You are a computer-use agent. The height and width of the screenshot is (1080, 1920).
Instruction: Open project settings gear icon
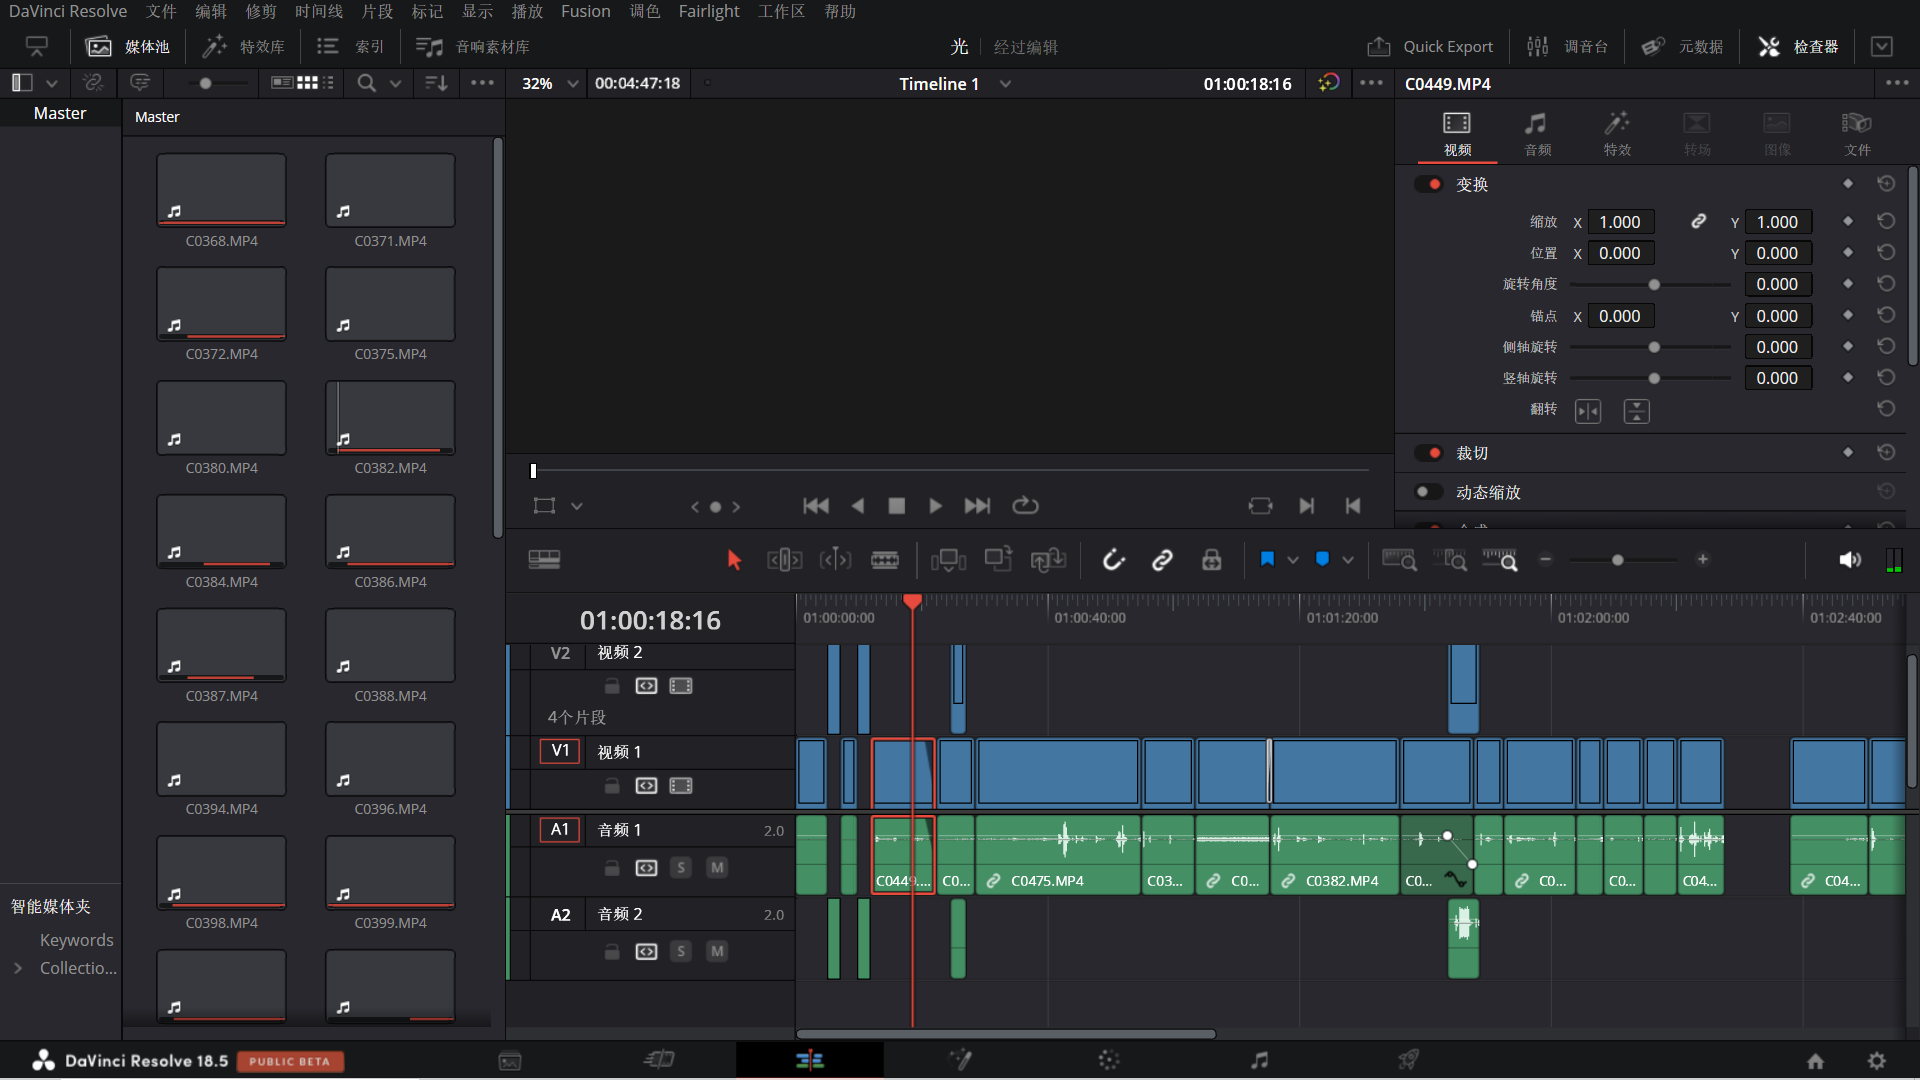[1877, 1061]
